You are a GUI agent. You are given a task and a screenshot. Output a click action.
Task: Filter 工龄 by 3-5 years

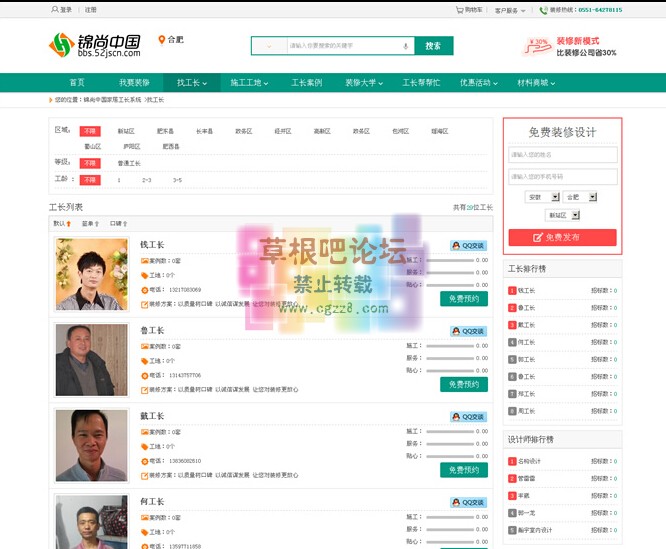click(178, 180)
